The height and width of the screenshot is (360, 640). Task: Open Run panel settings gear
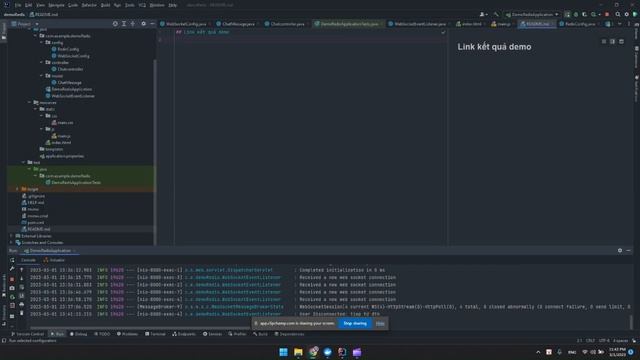click(x=620, y=250)
